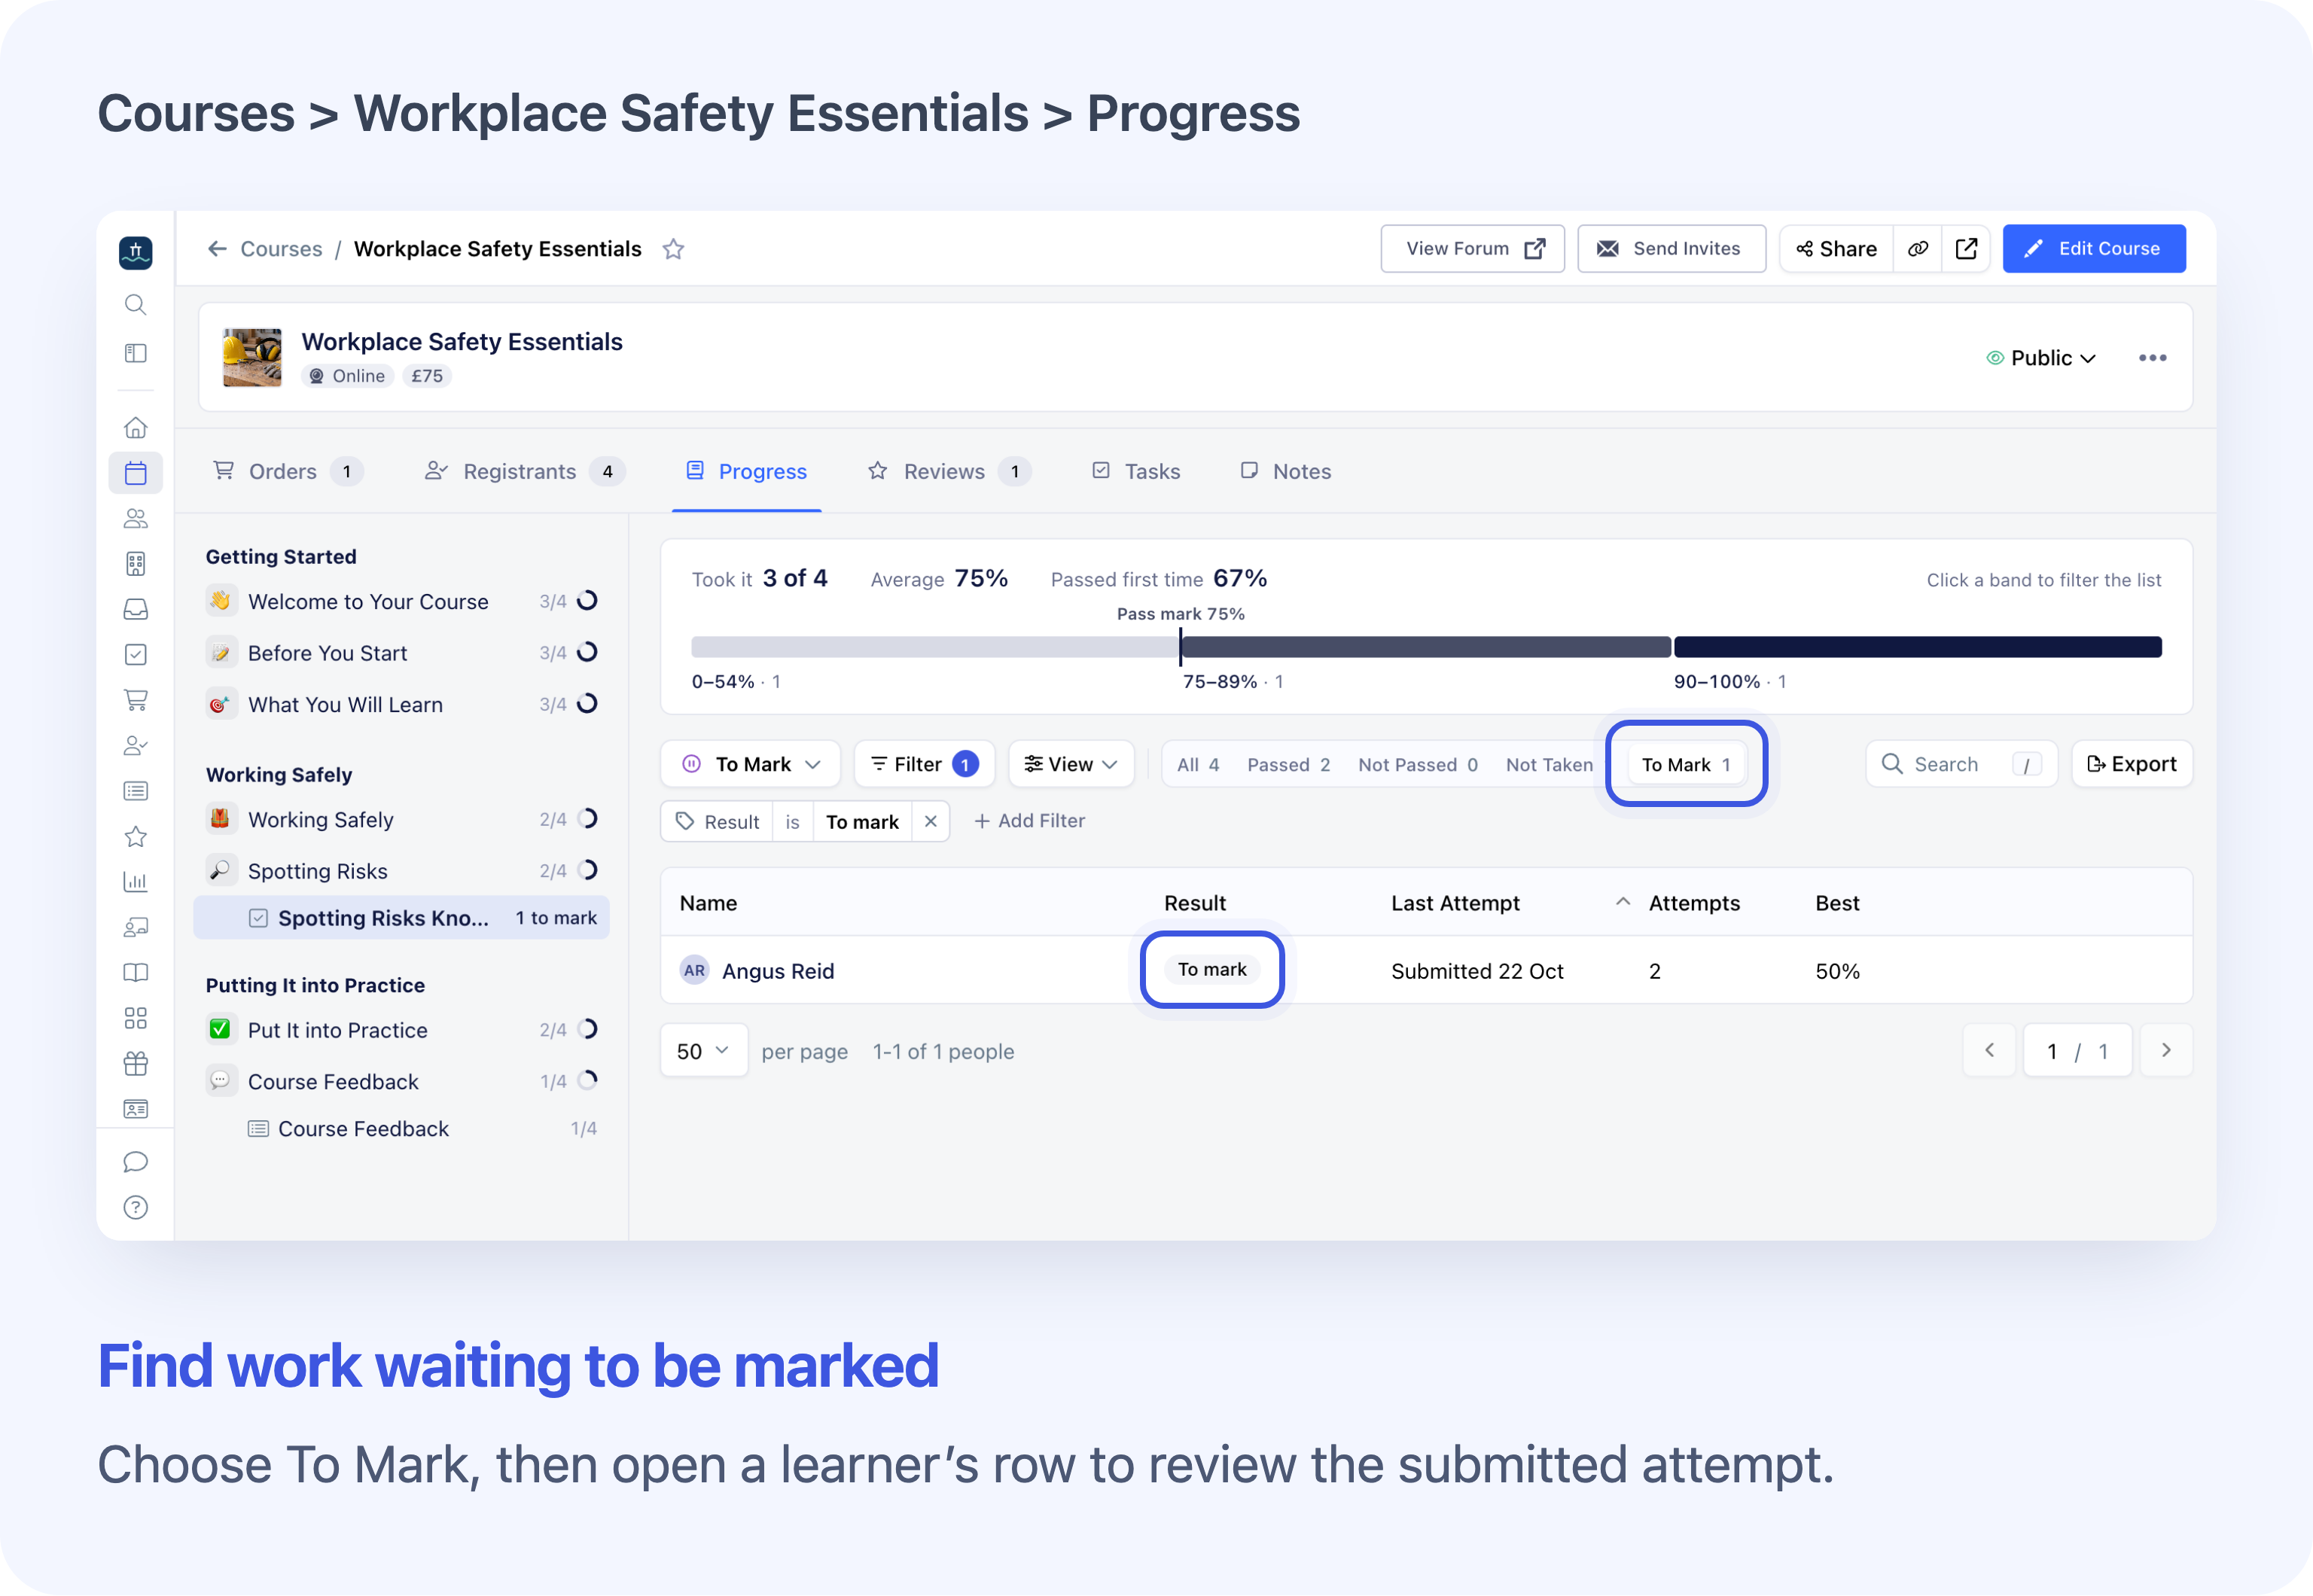Open the Public visibility dropdown
The width and height of the screenshot is (2313, 1596).
click(x=2040, y=358)
